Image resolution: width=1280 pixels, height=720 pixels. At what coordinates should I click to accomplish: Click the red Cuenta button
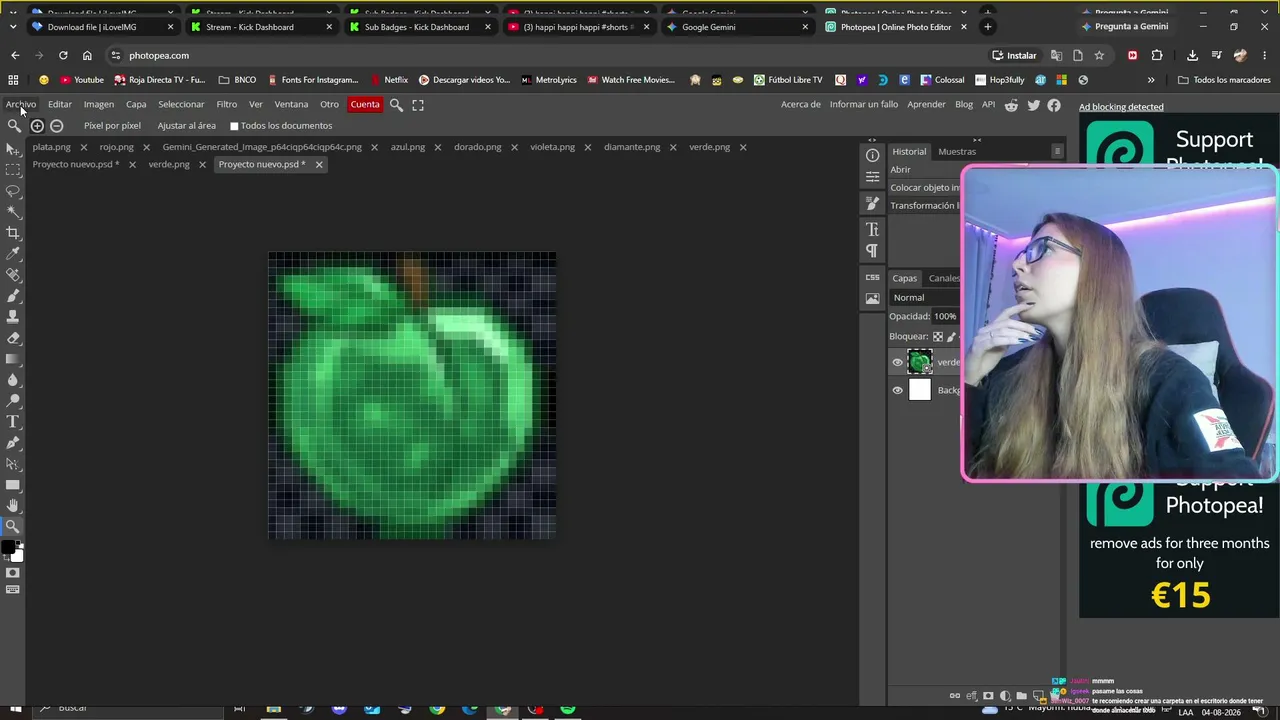tap(365, 104)
